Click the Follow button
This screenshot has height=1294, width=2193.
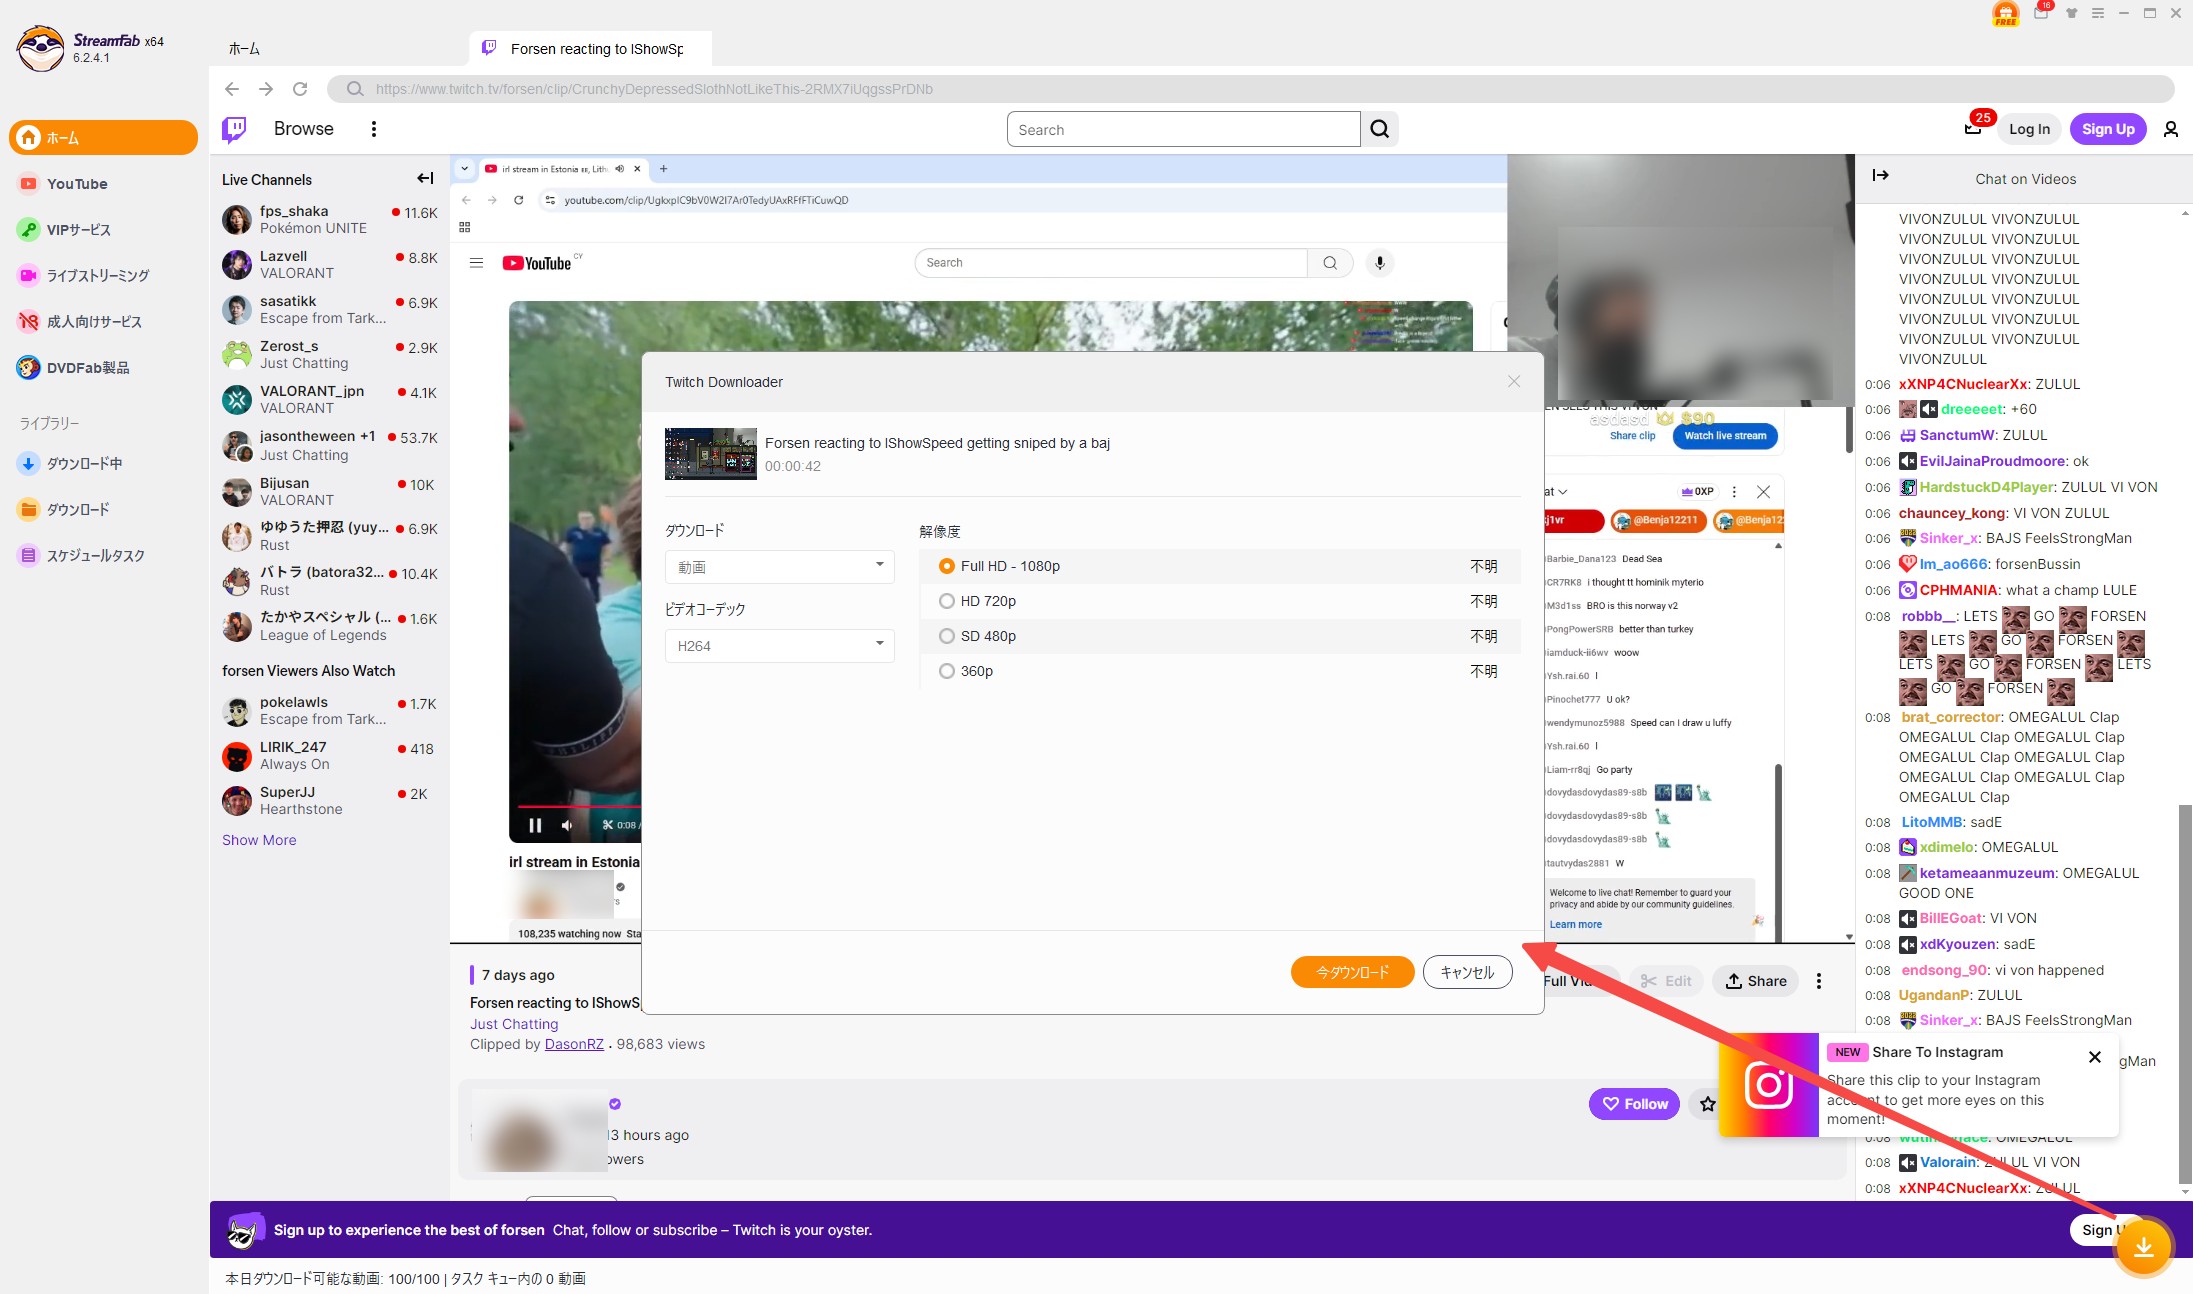click(1634, 1104)
